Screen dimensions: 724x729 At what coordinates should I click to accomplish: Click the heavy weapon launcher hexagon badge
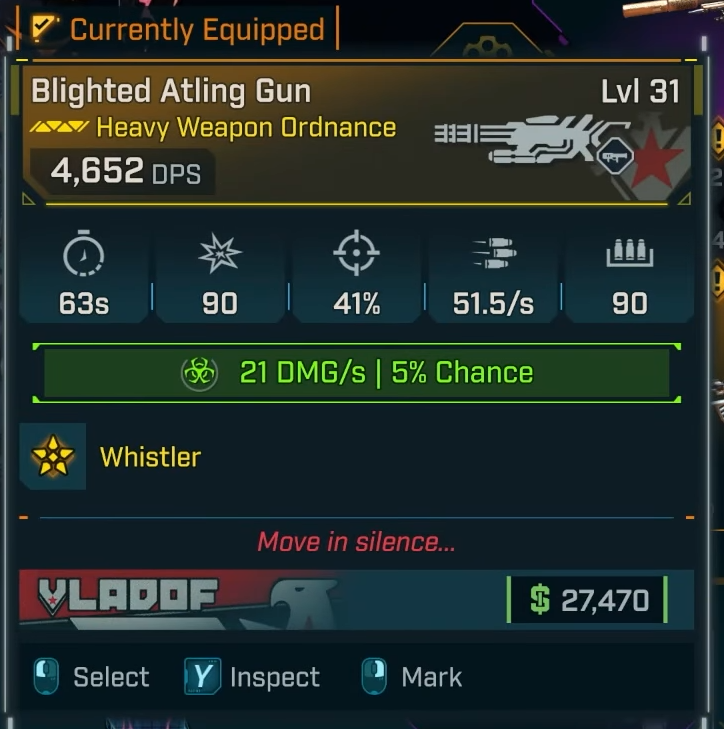pyautogui.click(x=615, y=156)
